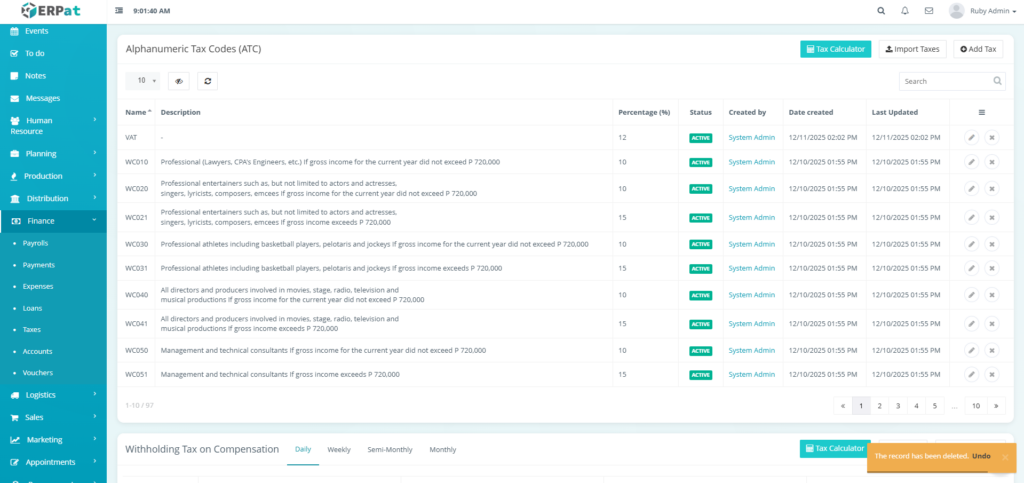Click the refresh icon above the table
Viewport: 1024px width, 483px height.
tap(207, 81)
